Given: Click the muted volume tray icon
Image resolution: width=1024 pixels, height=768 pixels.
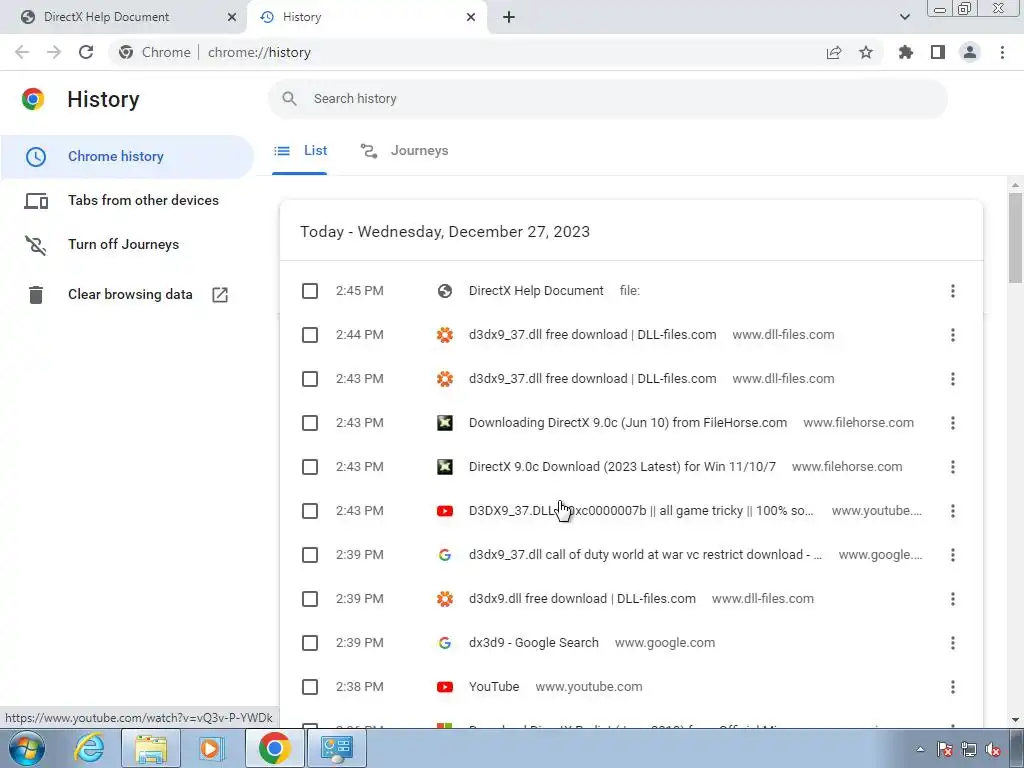Looking at the screenshot, I should click(x=993, y=749).
